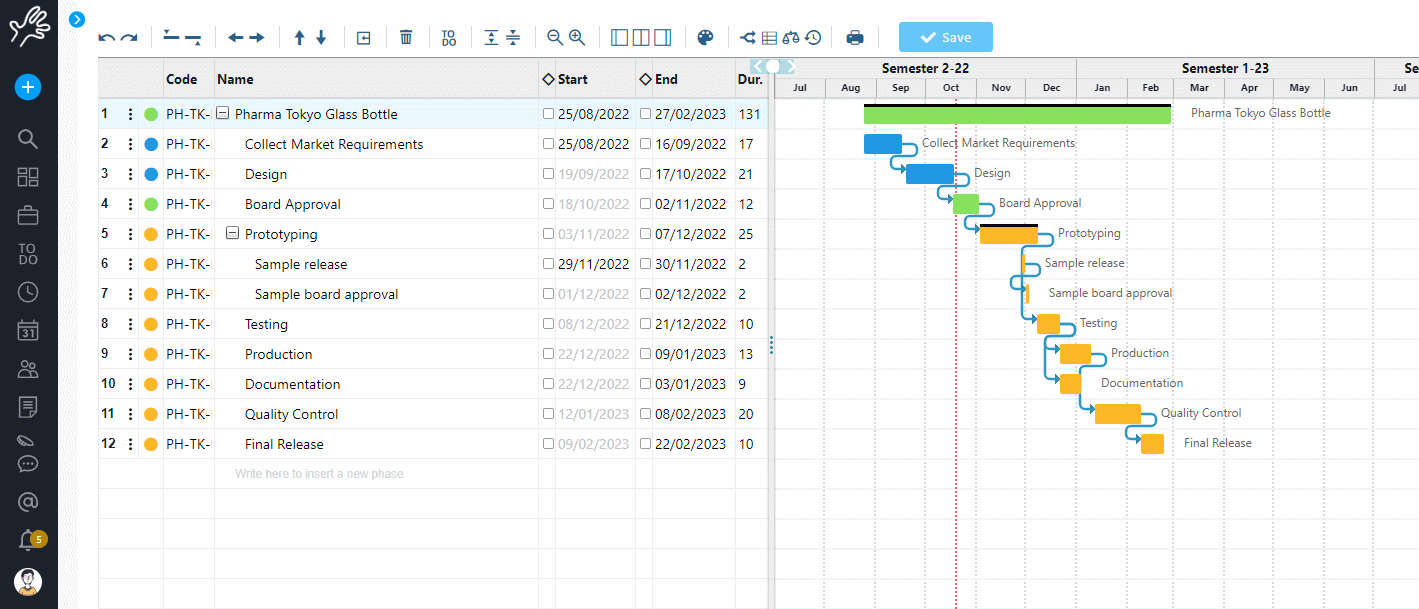1419x609 pixels.
Task: Select the delete task trash icon
Action: tap(405, 37)
